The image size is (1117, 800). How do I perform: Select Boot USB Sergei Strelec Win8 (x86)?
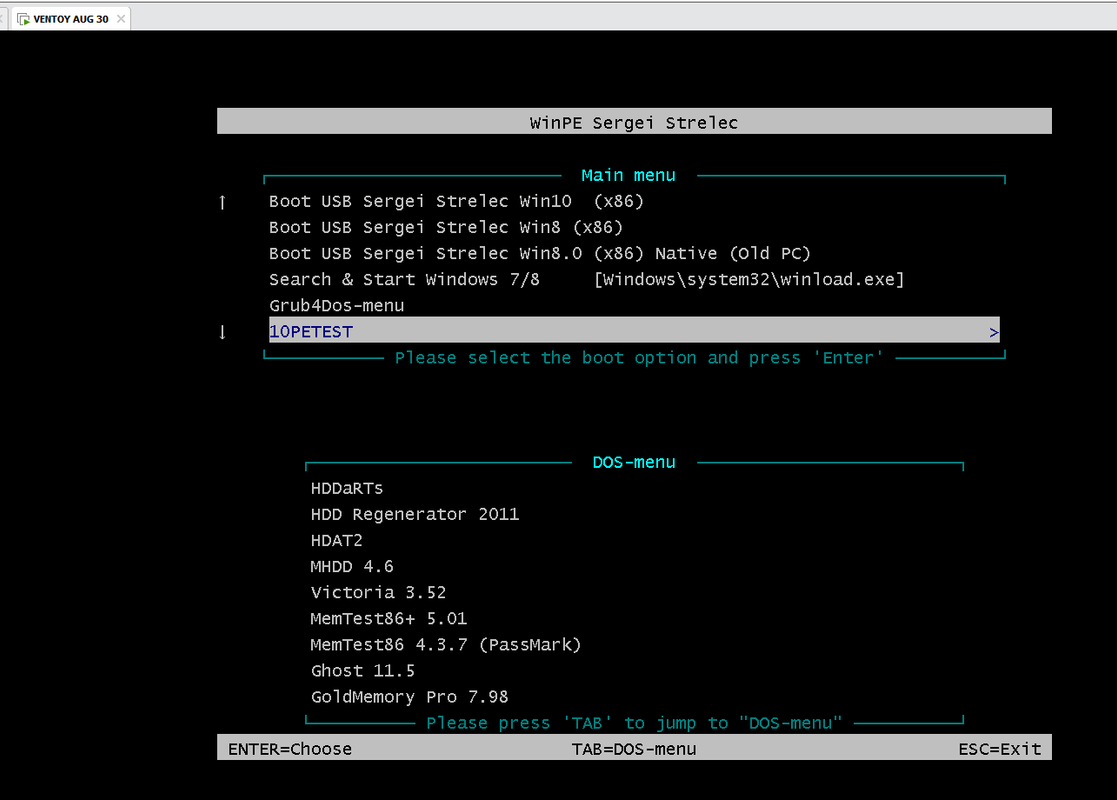[446, 227]
